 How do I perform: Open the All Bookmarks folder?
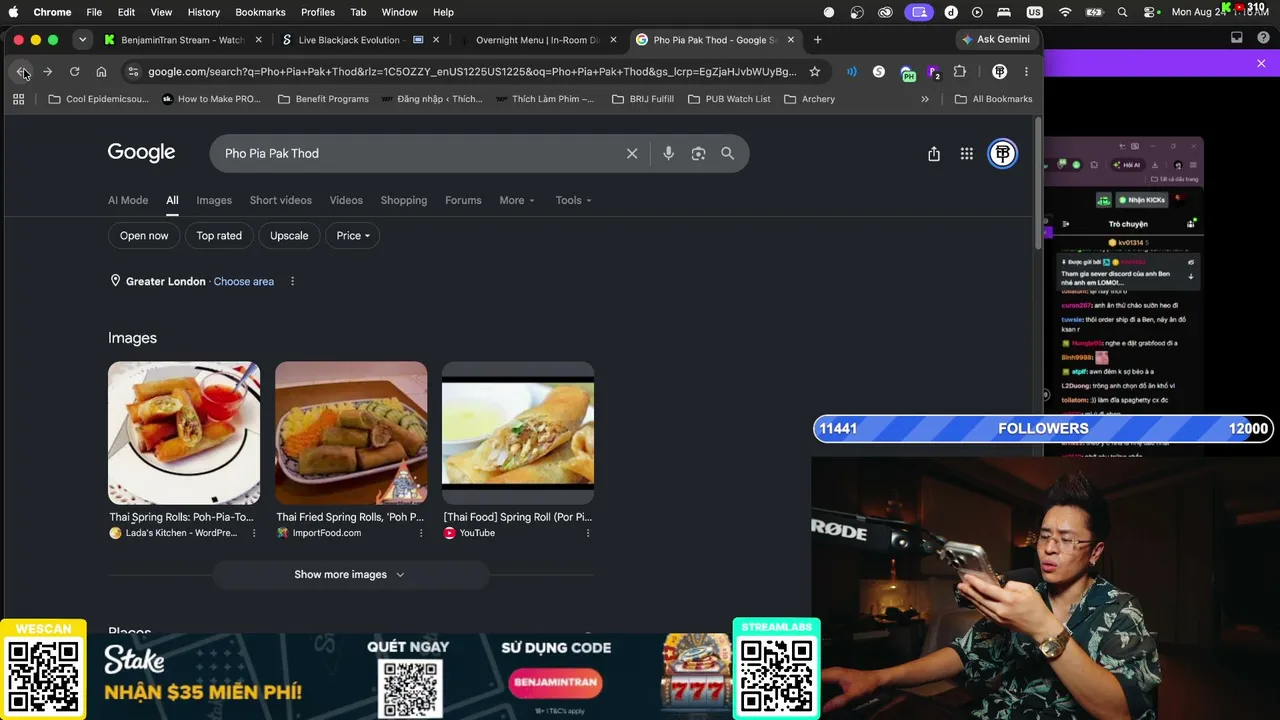(x=993, y=99)
